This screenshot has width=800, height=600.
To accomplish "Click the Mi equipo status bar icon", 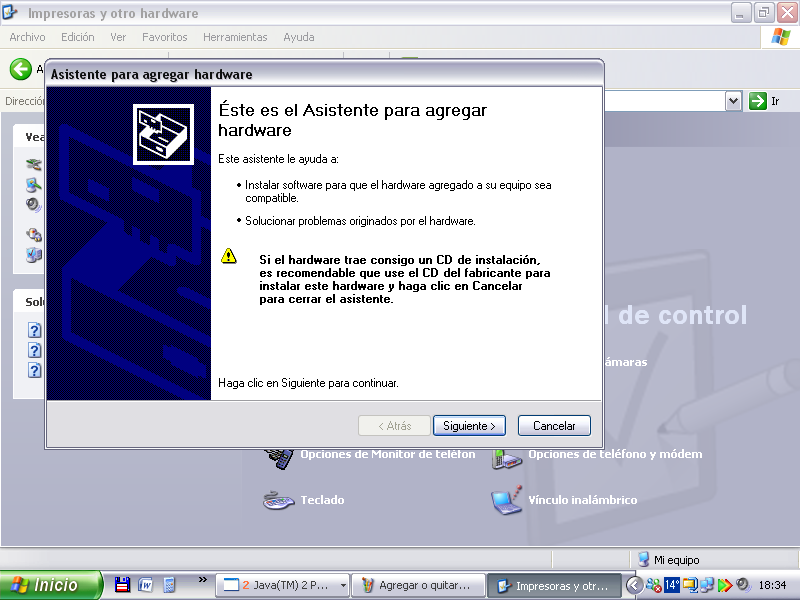I will (x=644, y=560).
